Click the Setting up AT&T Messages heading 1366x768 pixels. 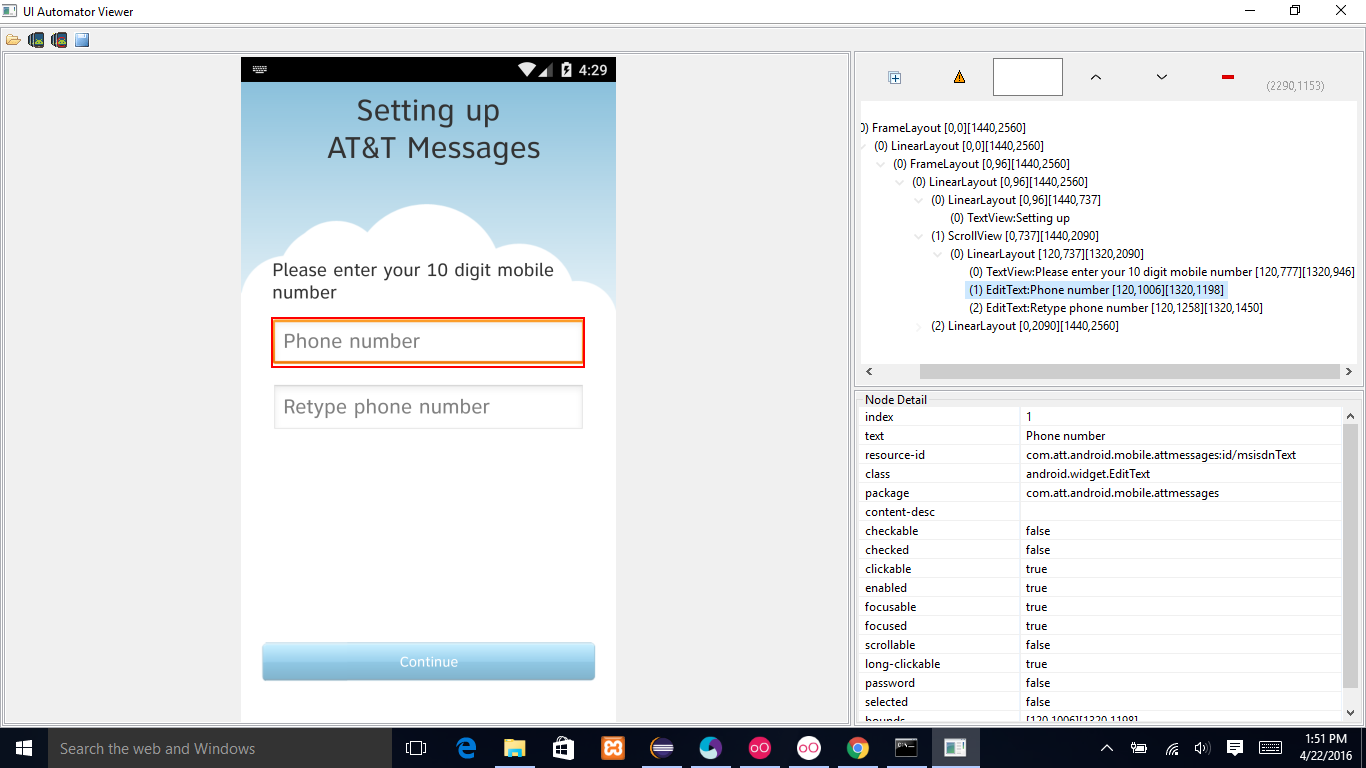click(x=433, y=129)
